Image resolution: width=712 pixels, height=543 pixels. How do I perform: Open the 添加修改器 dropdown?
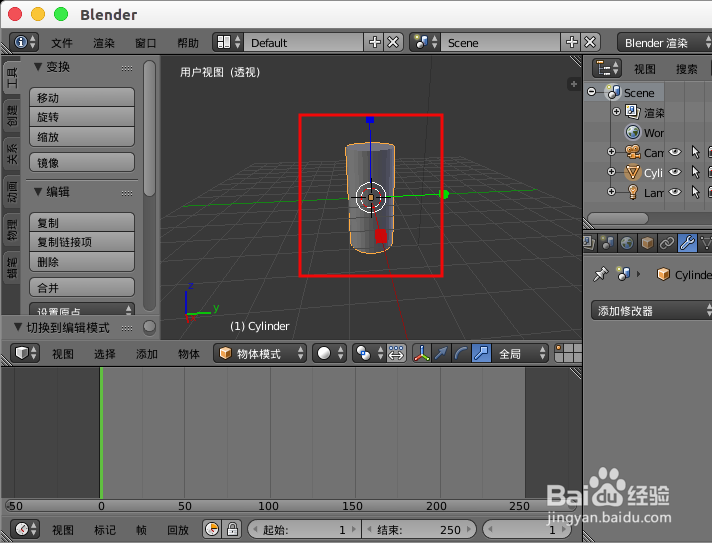tap(651, 311)
